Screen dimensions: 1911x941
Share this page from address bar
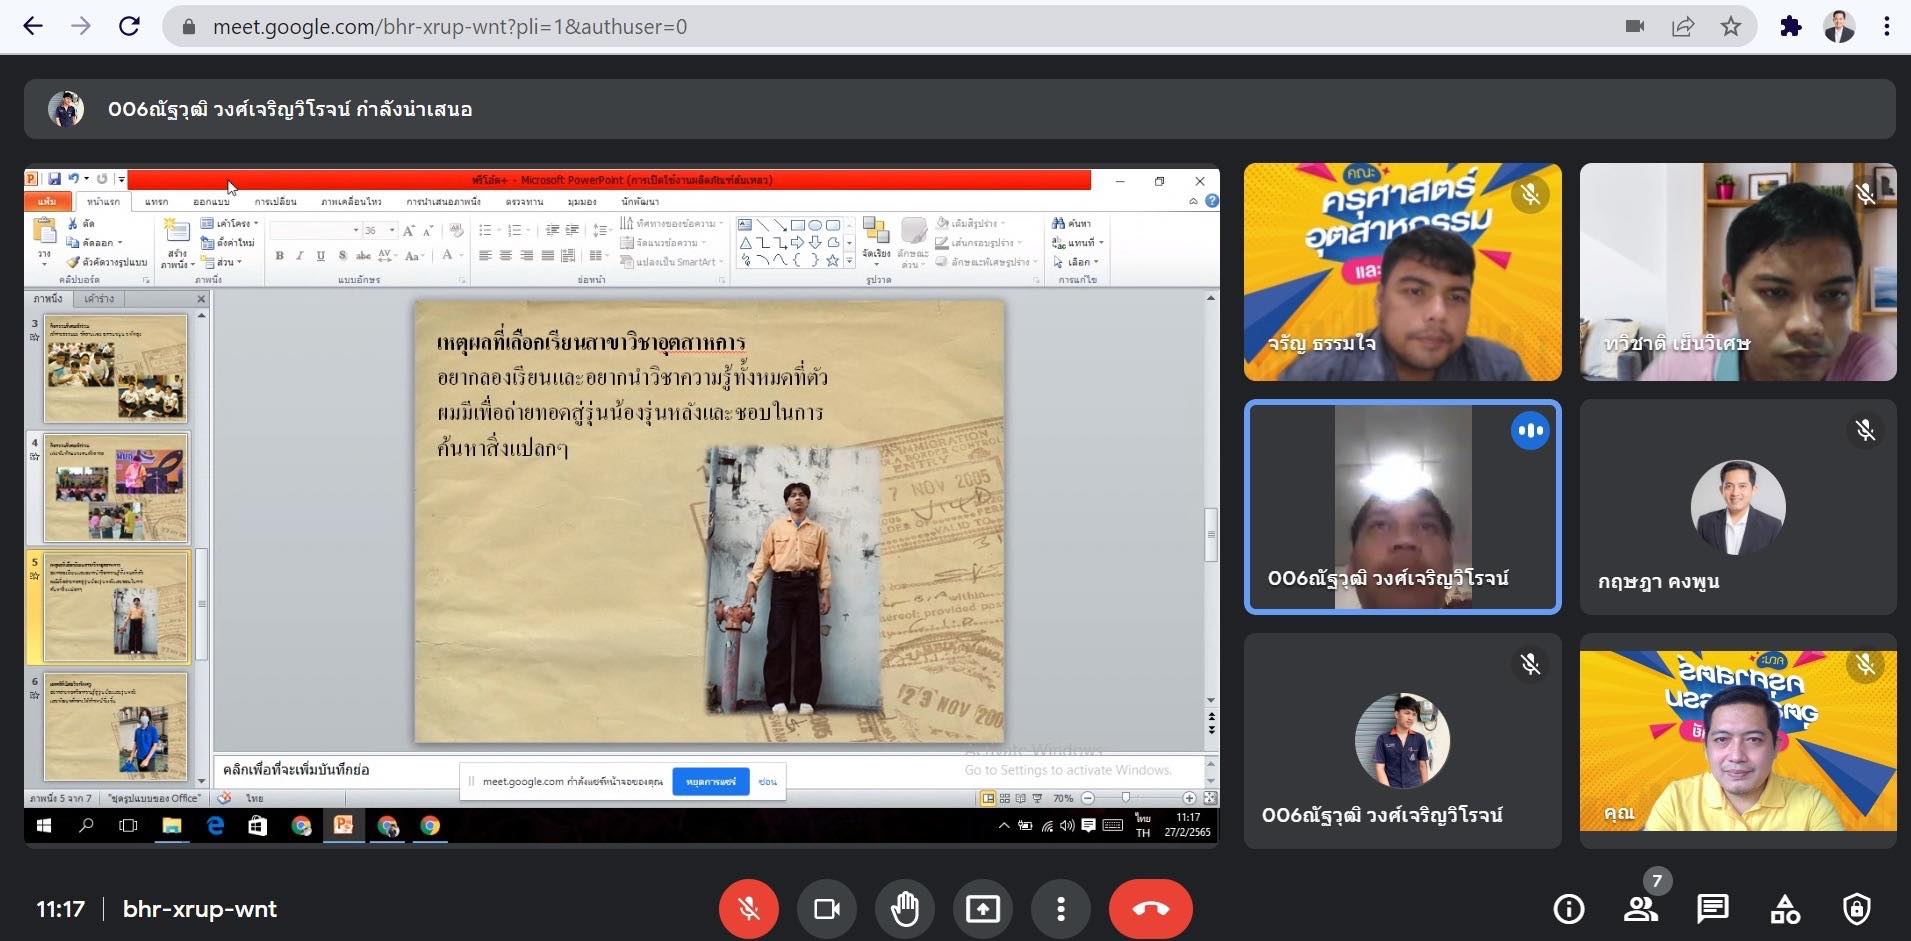tap(1683, 26)
